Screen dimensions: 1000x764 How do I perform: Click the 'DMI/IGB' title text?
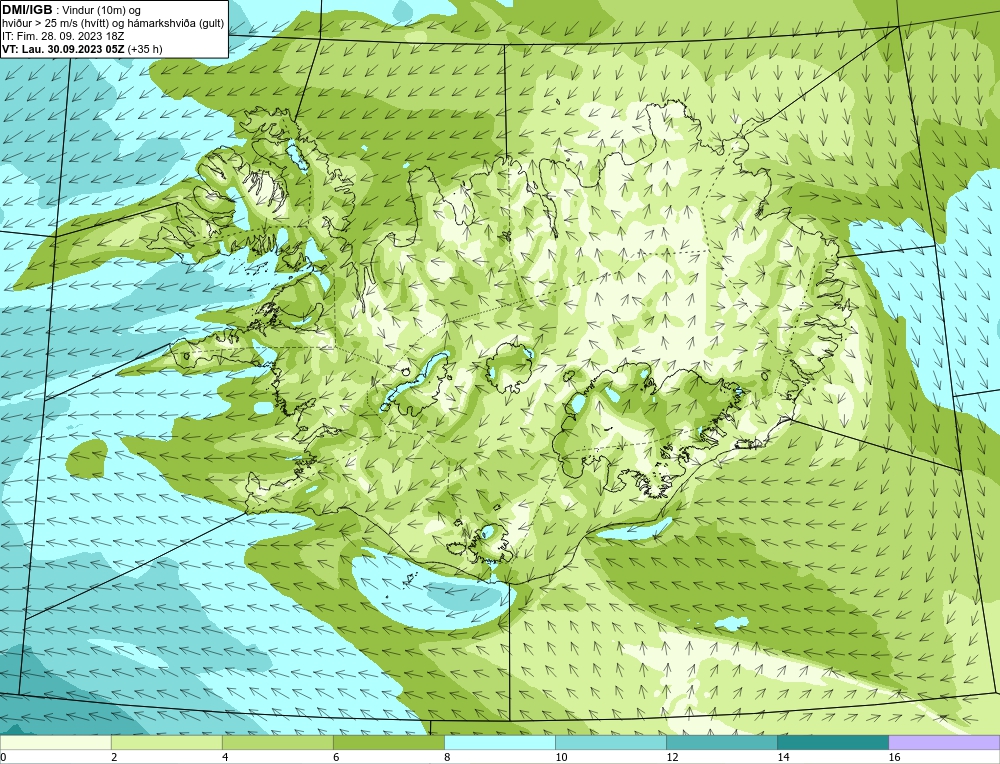[27, 10]
